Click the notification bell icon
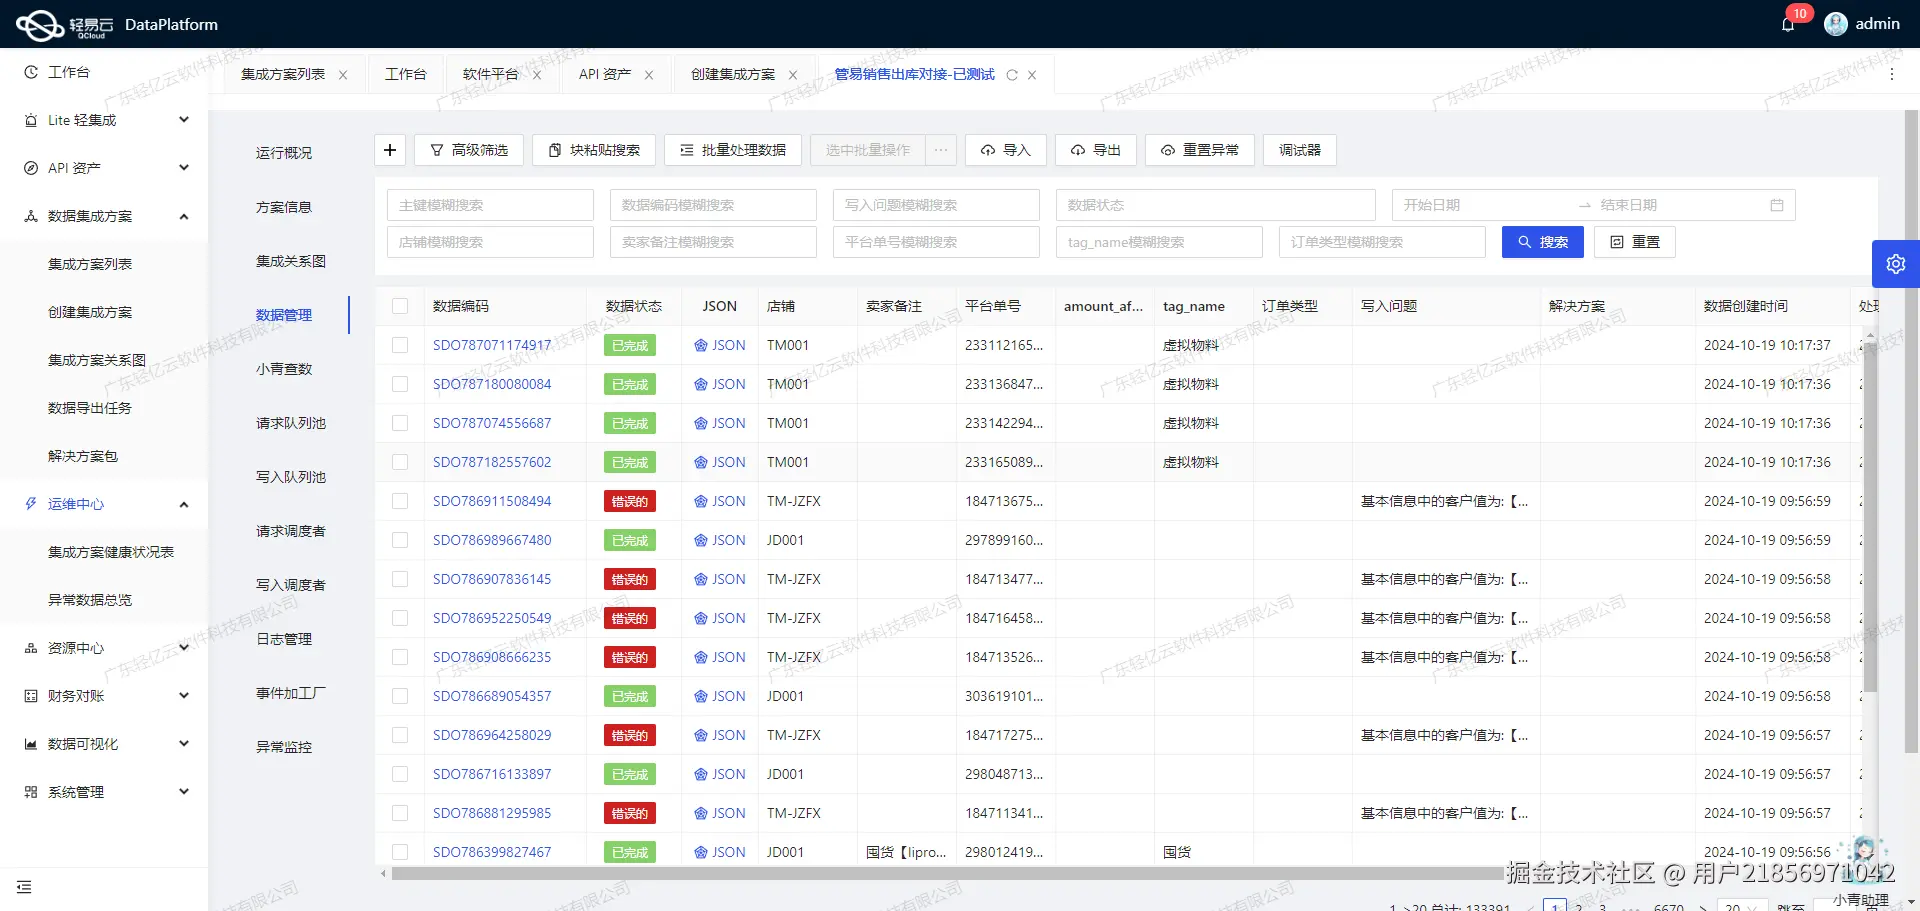The width and height of the screenshot is (1920, 911). (1789, 23)
